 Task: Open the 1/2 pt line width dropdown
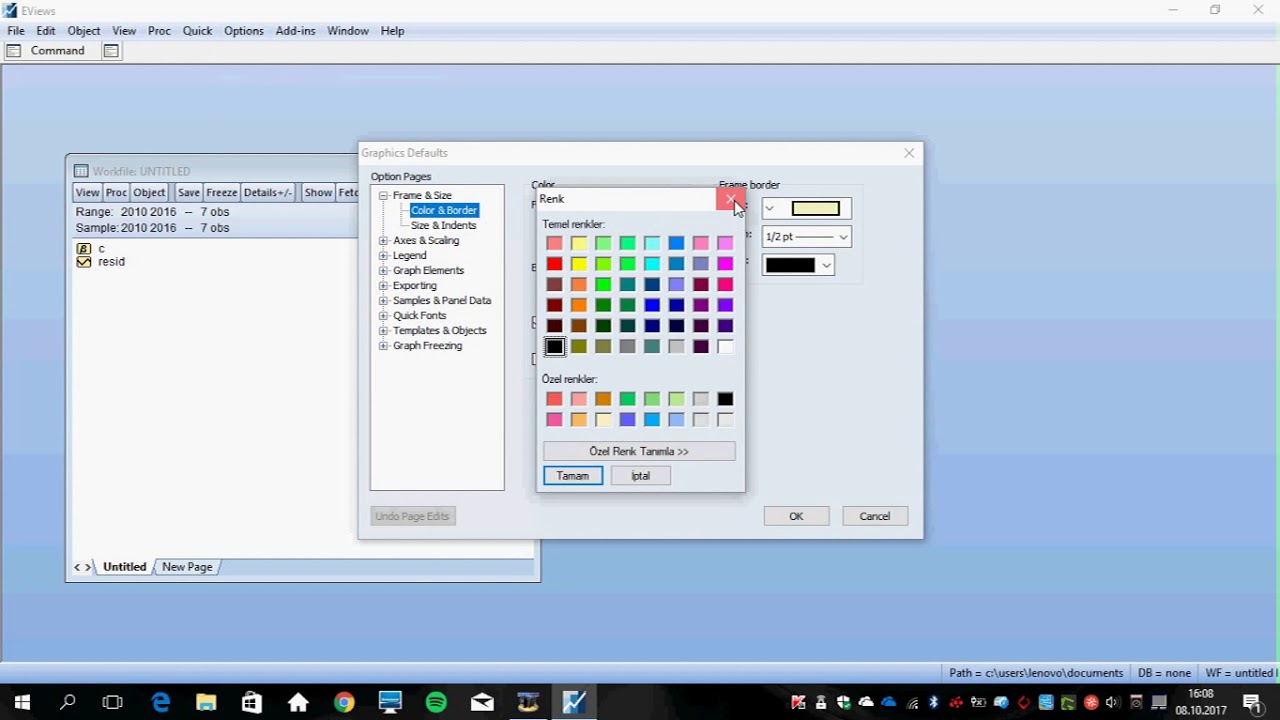coord(806,237)
